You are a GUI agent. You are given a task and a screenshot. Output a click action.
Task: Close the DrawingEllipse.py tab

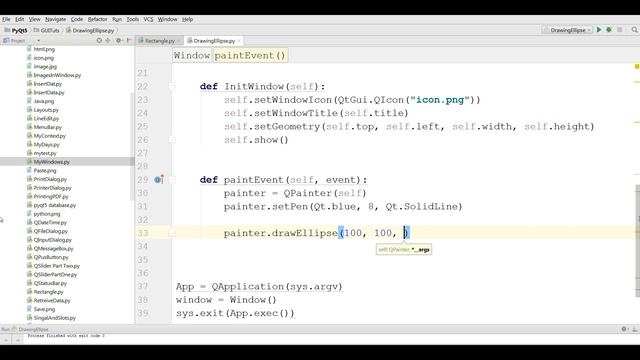[x=239, y=41]
